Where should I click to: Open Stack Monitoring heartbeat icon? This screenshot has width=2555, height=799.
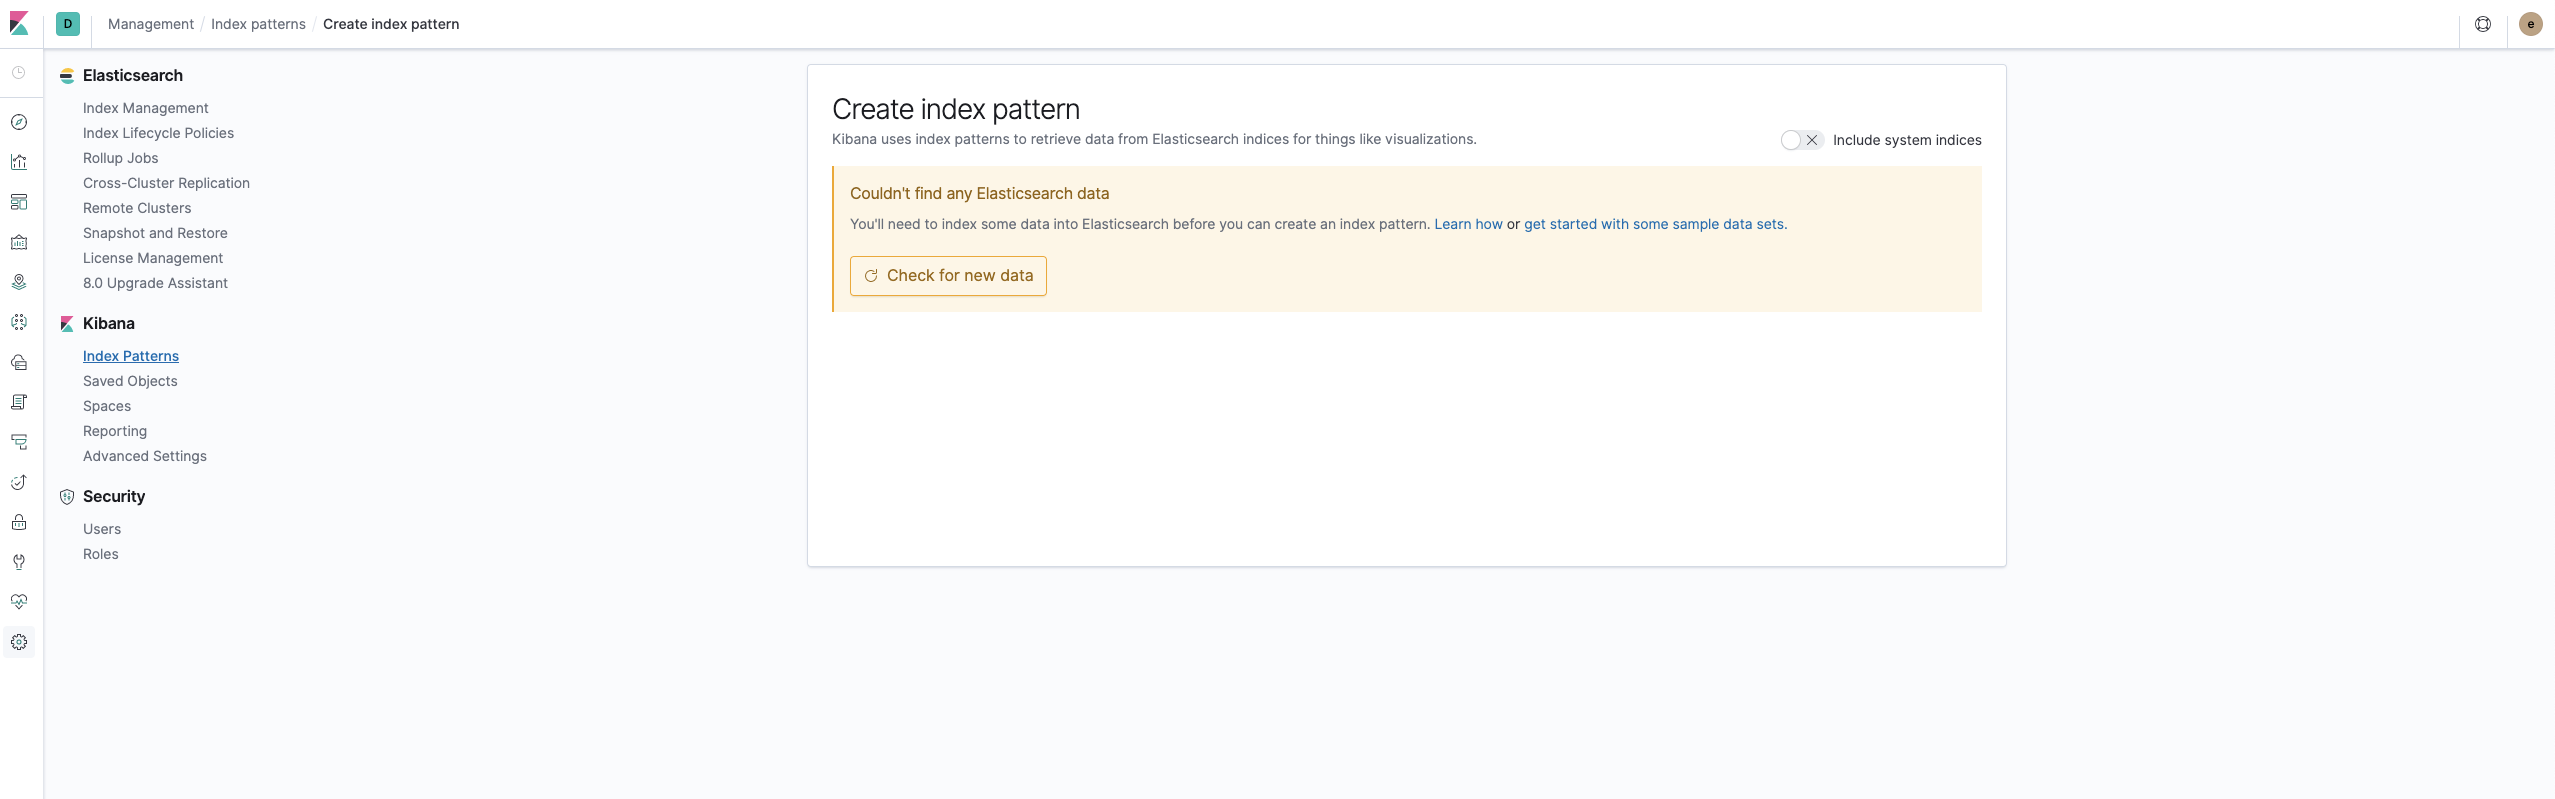(19, 602)
